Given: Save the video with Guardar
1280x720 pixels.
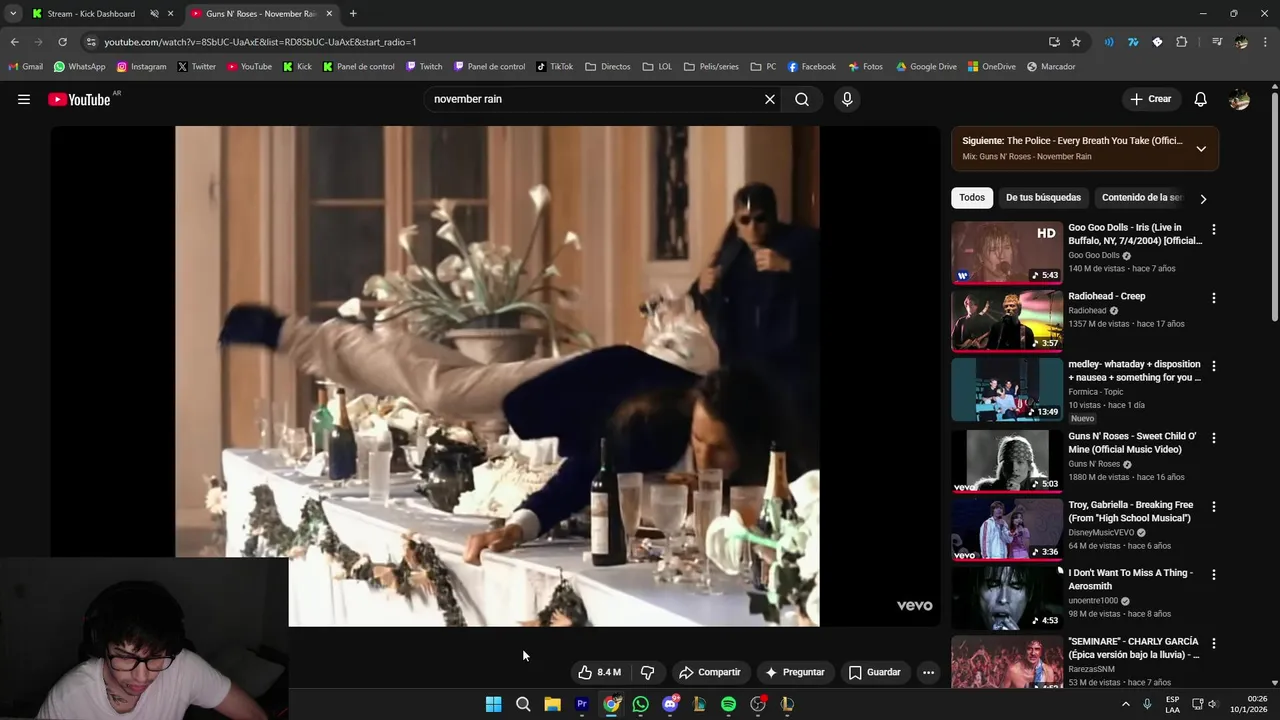Looking at the screenshot, I should (874, 672).
